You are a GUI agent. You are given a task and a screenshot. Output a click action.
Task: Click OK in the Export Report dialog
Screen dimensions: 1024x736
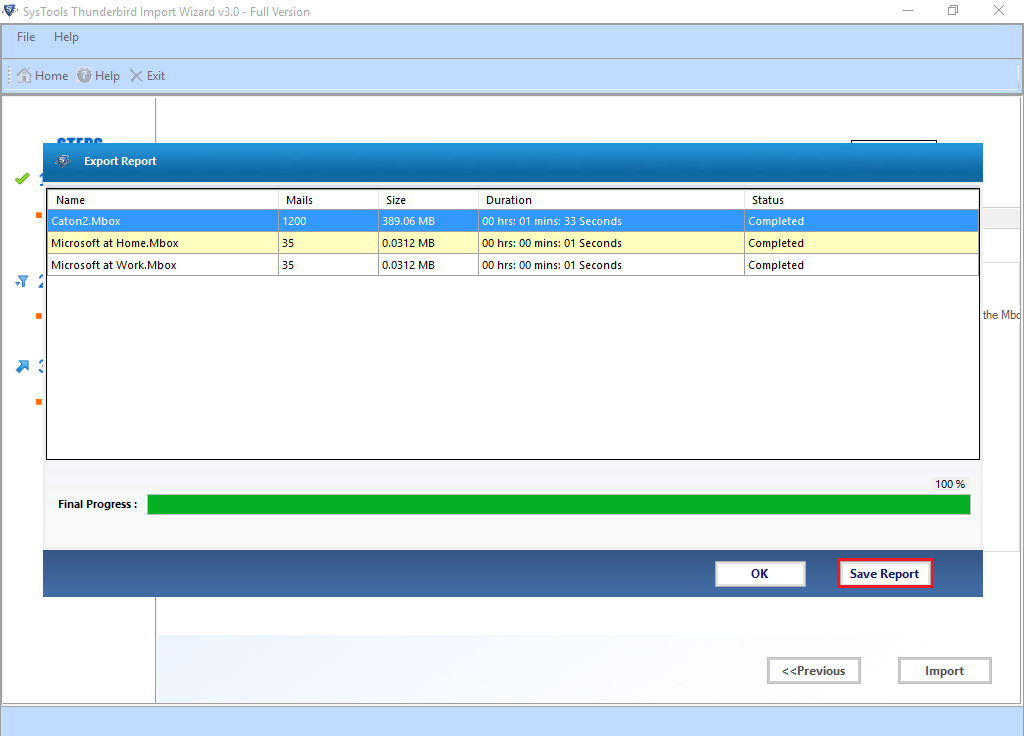tap(760, 574)
